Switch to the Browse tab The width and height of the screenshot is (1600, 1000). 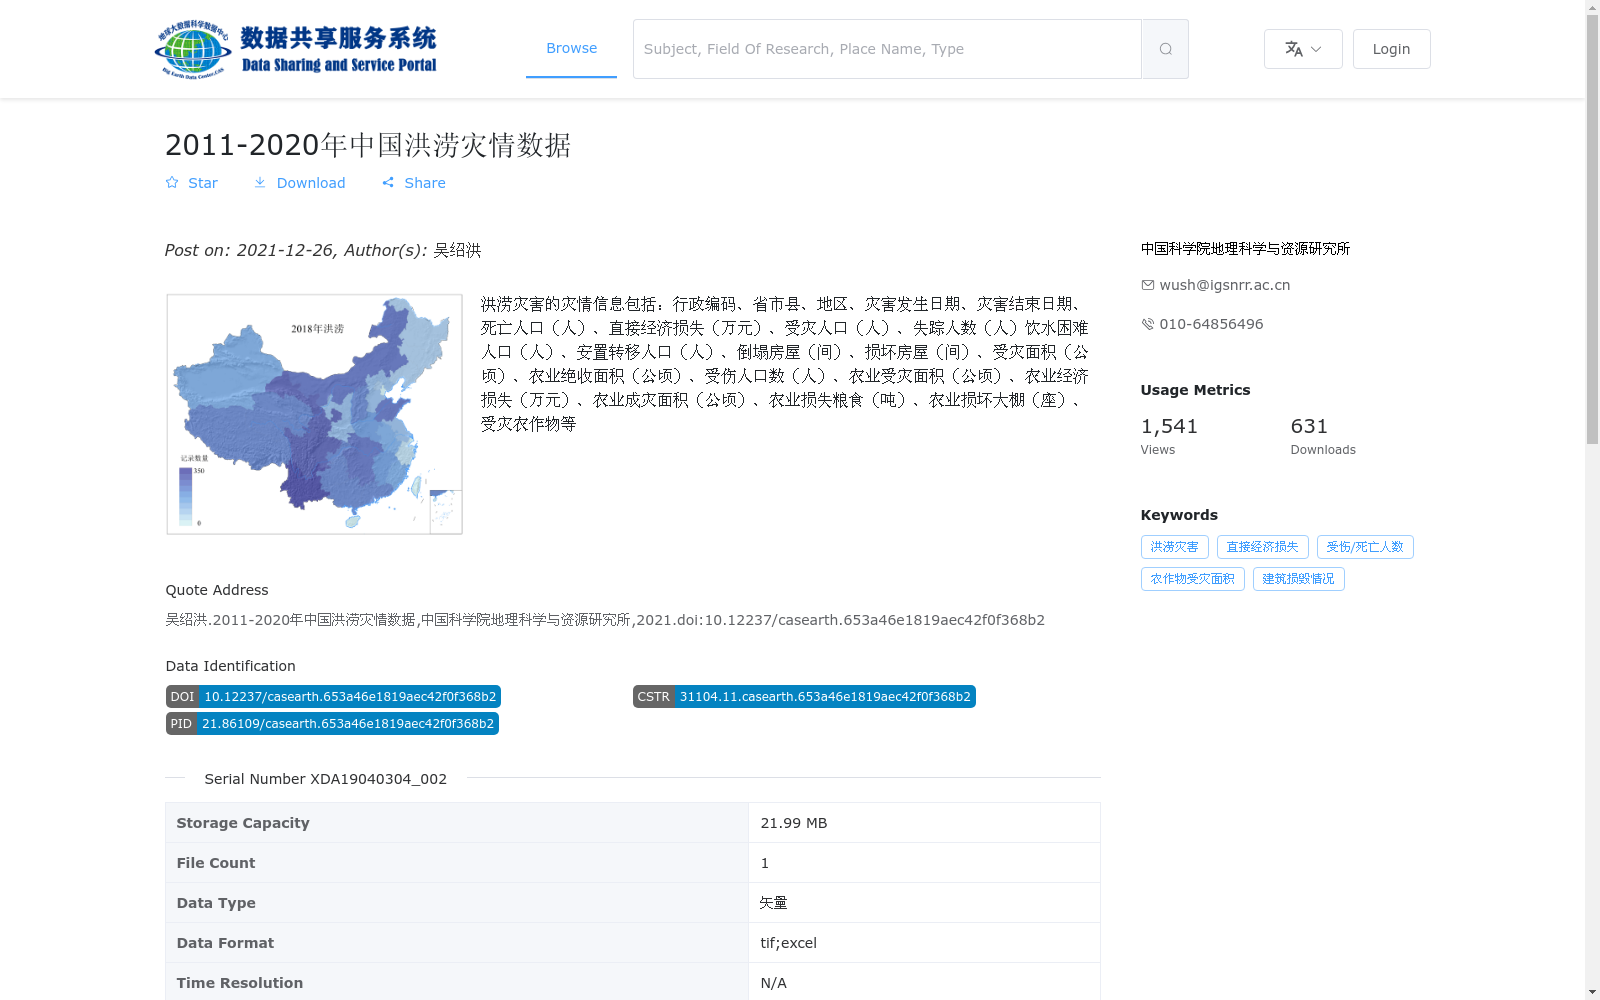point(571,47)
